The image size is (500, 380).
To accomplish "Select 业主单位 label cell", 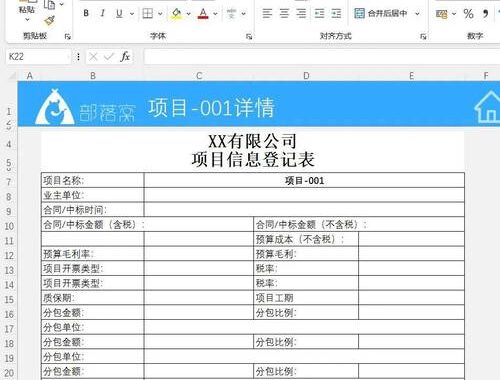I will pyautogui.click(x=93, y=195).
